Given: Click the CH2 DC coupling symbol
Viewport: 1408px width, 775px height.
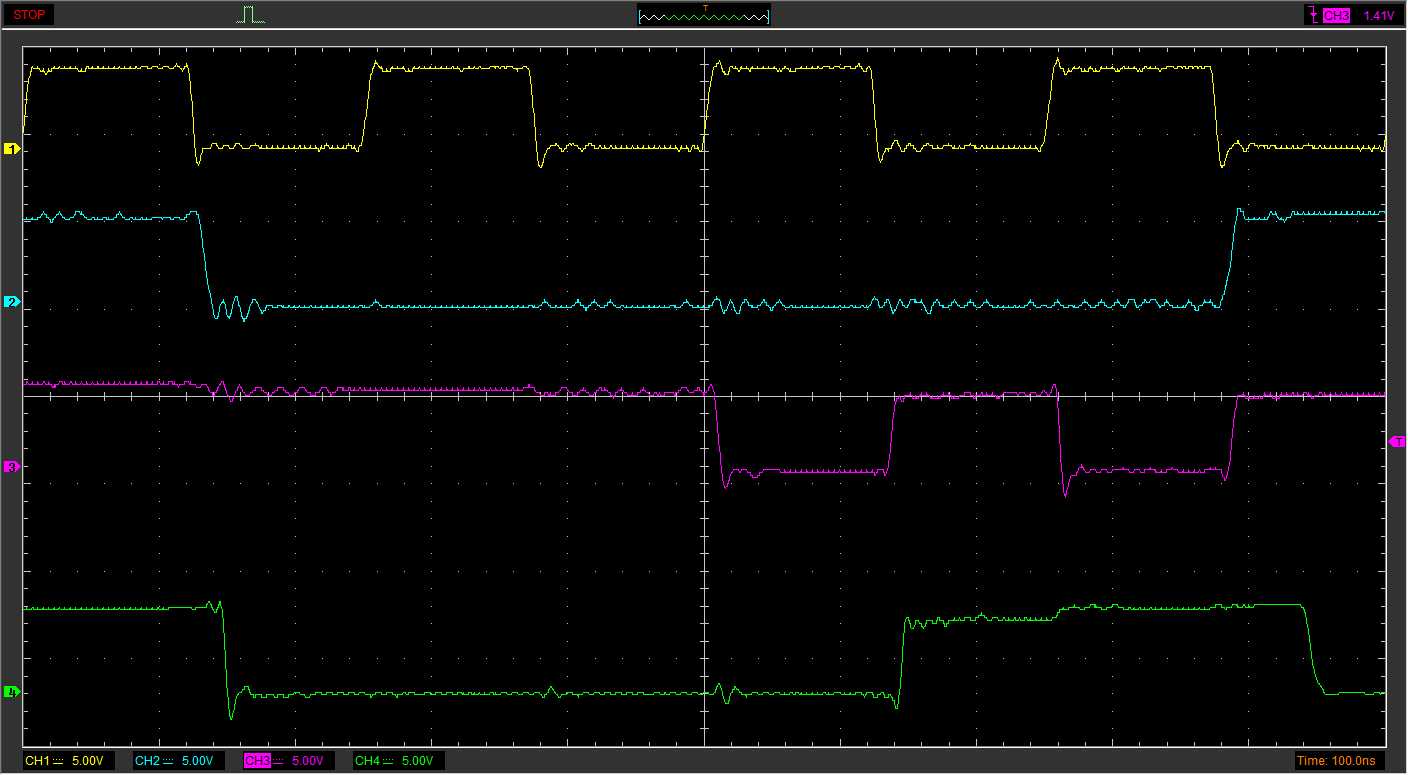Looking at the screenshot, I should tap(167, 761).
